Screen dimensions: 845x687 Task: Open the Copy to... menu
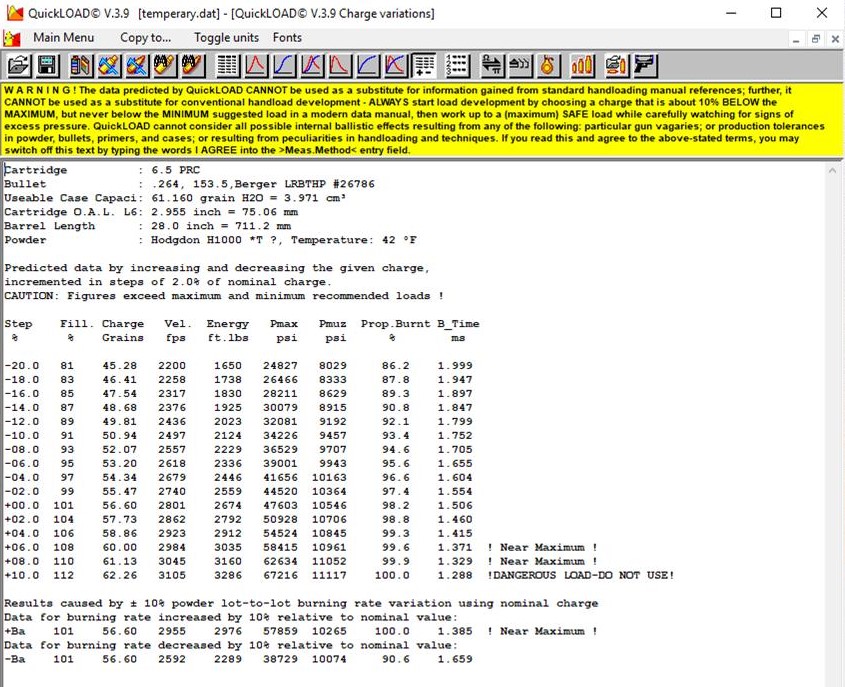click(146, 38)
